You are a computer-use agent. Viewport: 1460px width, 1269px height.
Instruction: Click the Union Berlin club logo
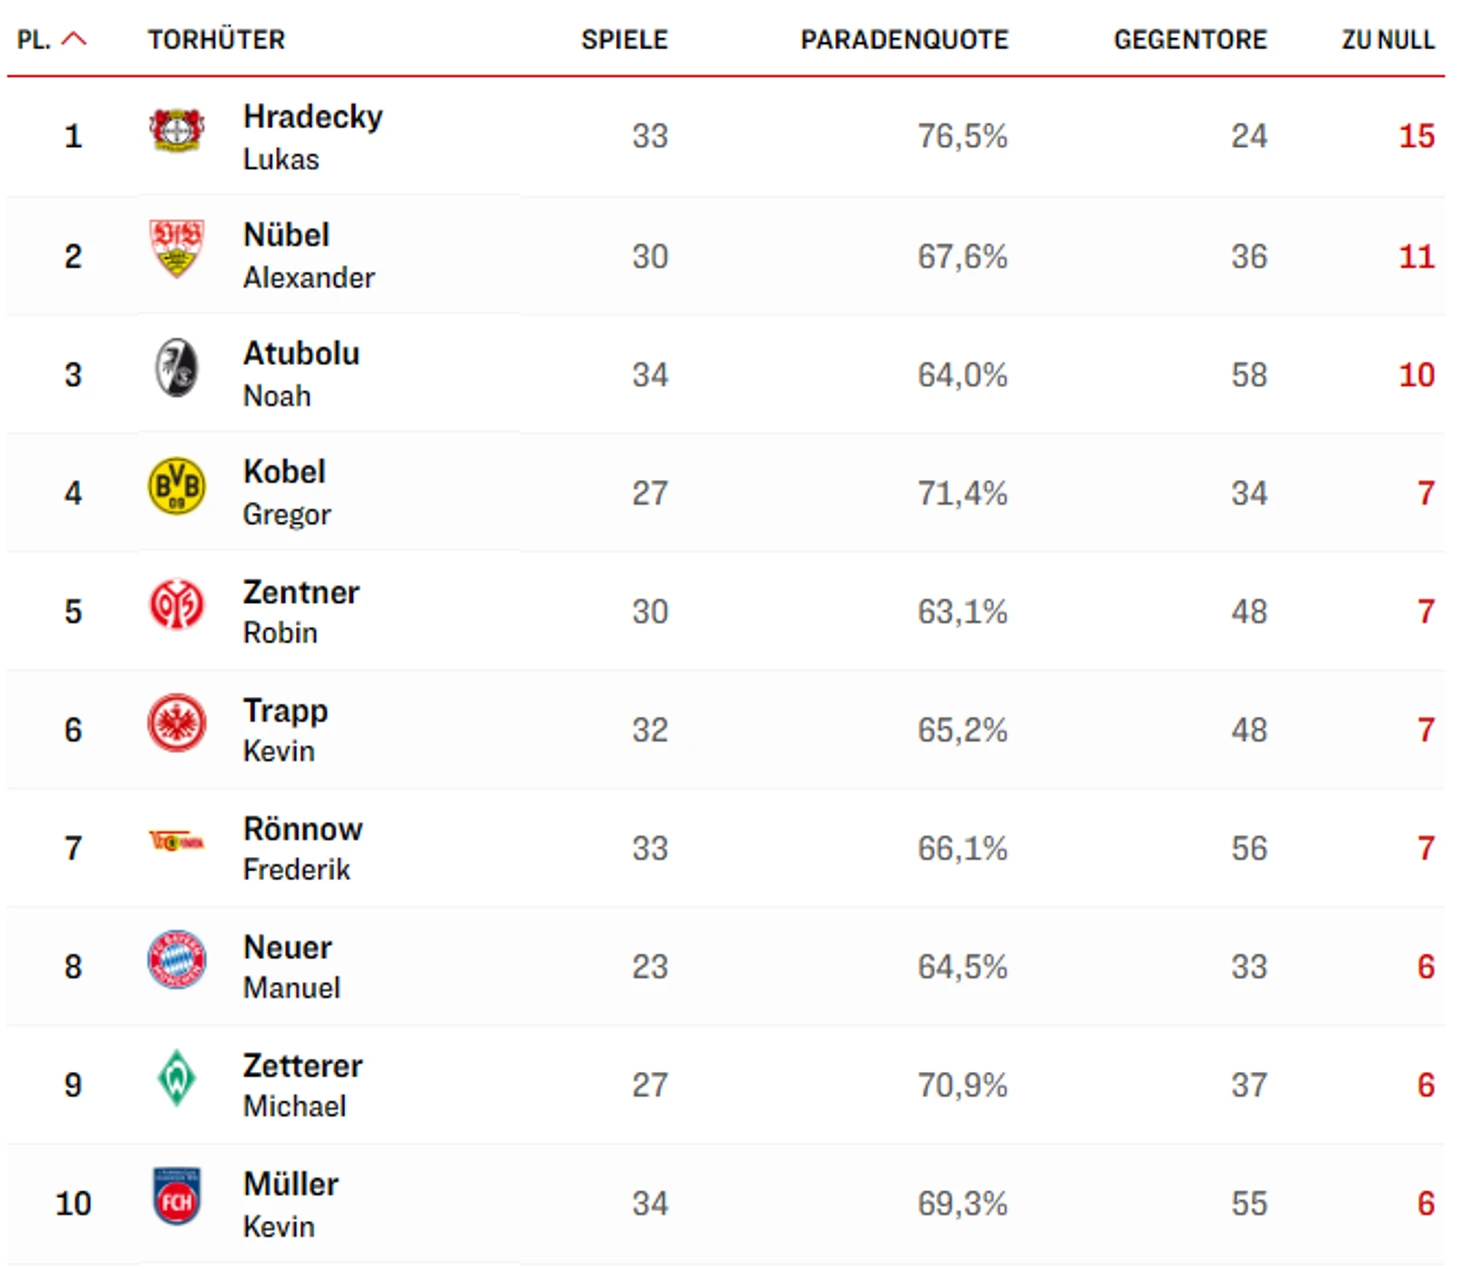[177, 842]
